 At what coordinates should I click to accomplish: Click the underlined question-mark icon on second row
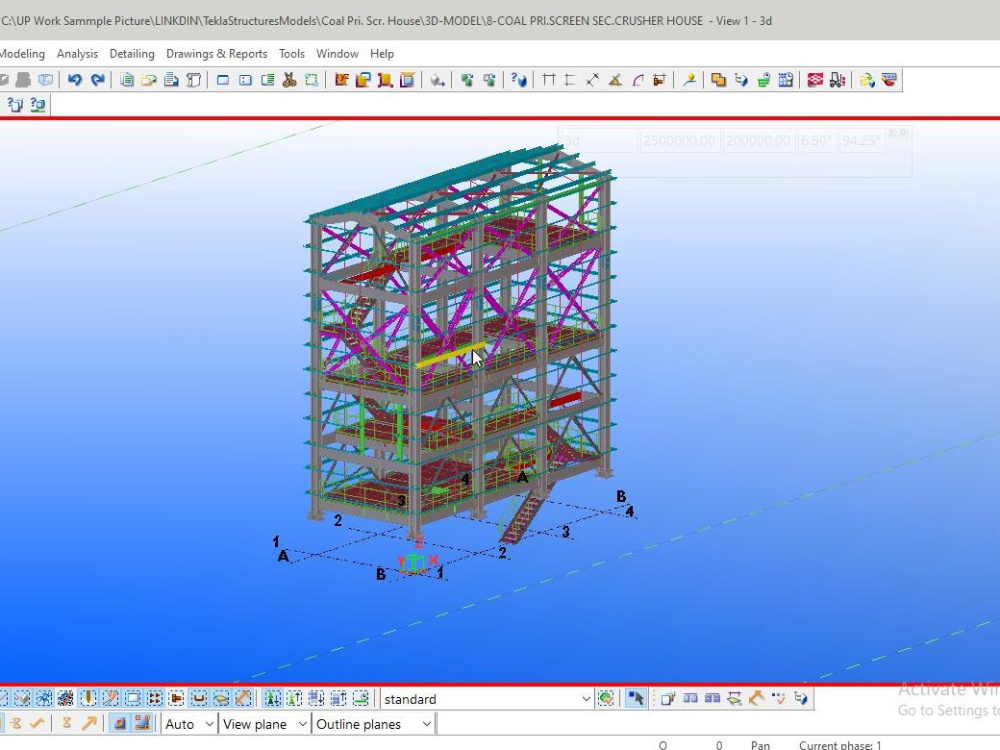(x=38, y=105)
